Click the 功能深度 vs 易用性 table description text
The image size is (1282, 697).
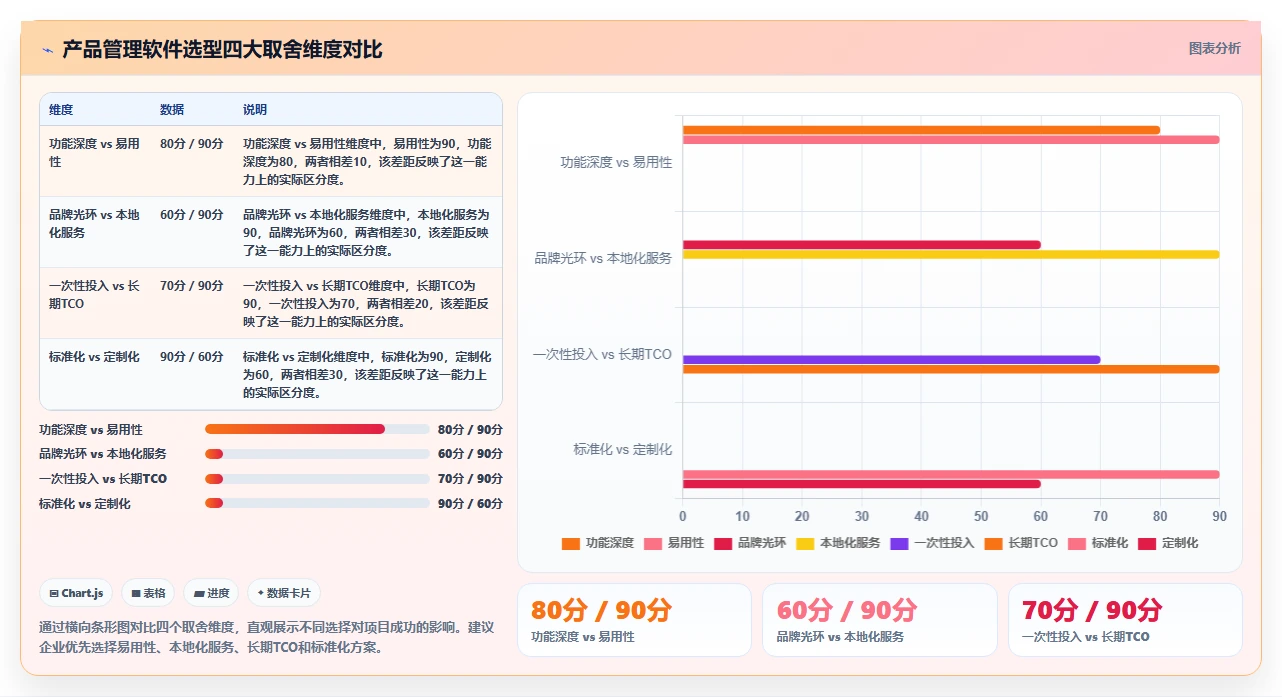pos(367,162)
